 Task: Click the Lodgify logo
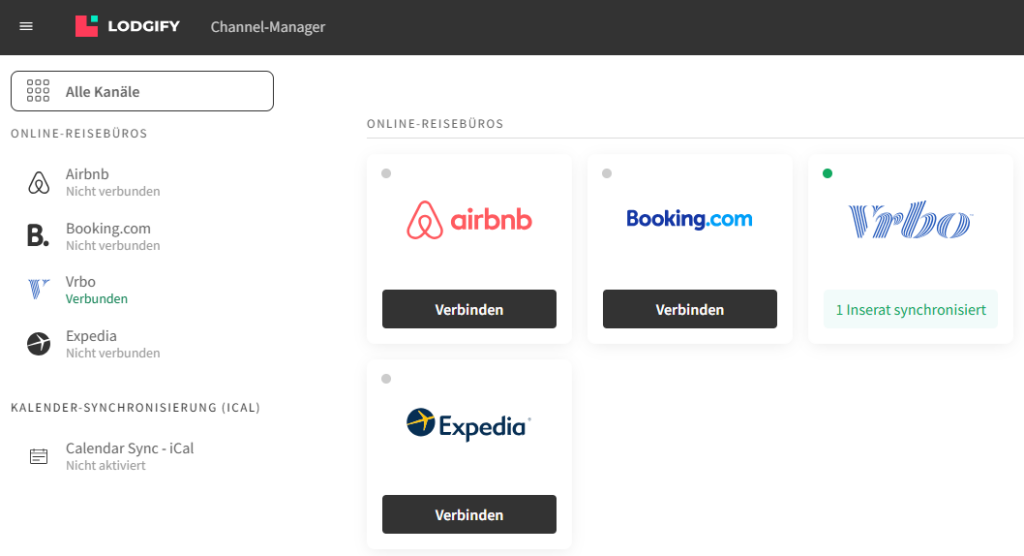[x=127, y=26]
